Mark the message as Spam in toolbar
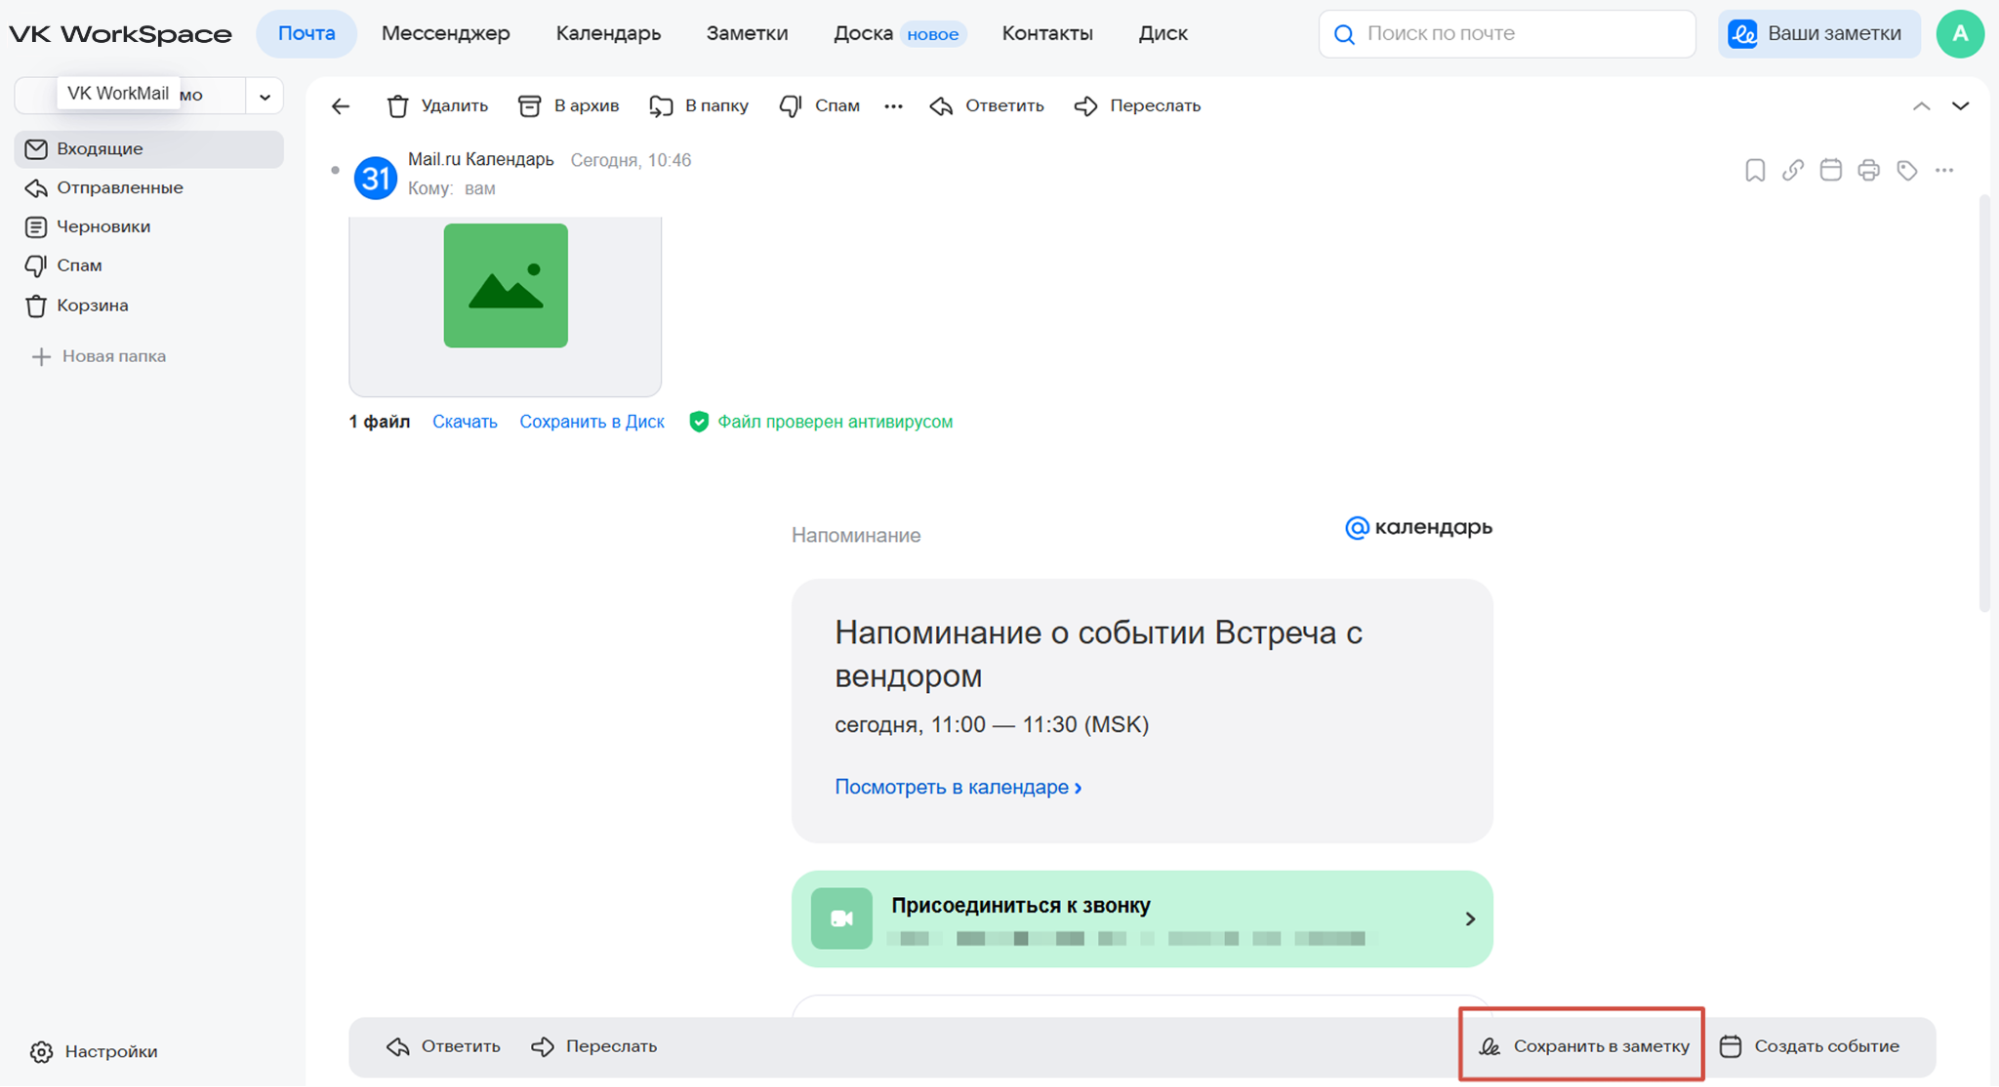Screen dimensions: 1999x1087 point(819,106)
